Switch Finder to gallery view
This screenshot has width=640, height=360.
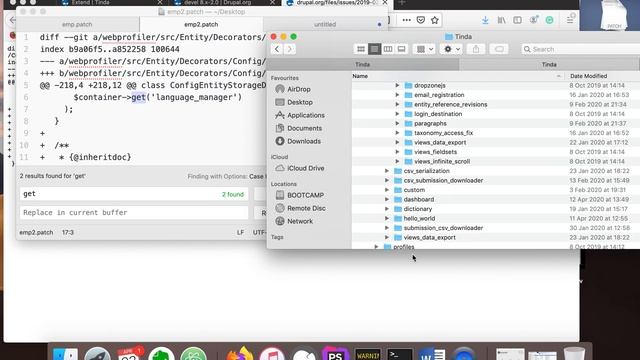pos(401,49)
